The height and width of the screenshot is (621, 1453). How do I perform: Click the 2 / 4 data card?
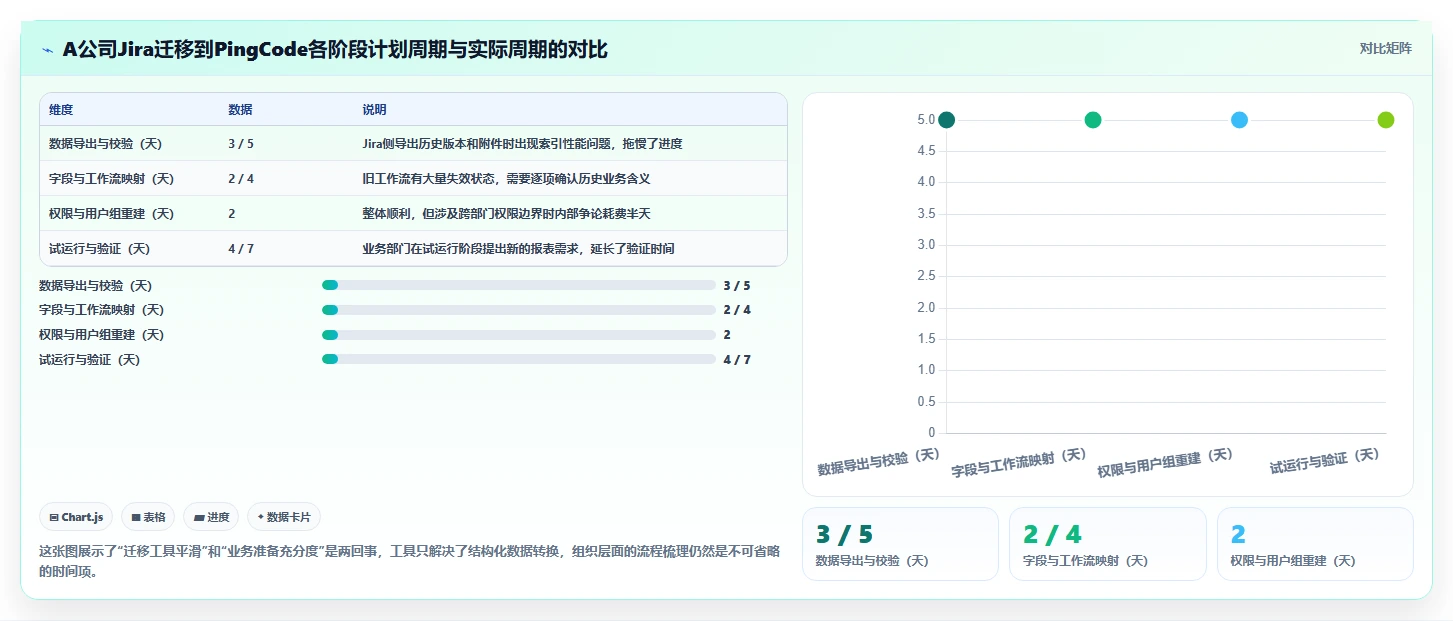pyautogui.click(x=1108, y=544)
